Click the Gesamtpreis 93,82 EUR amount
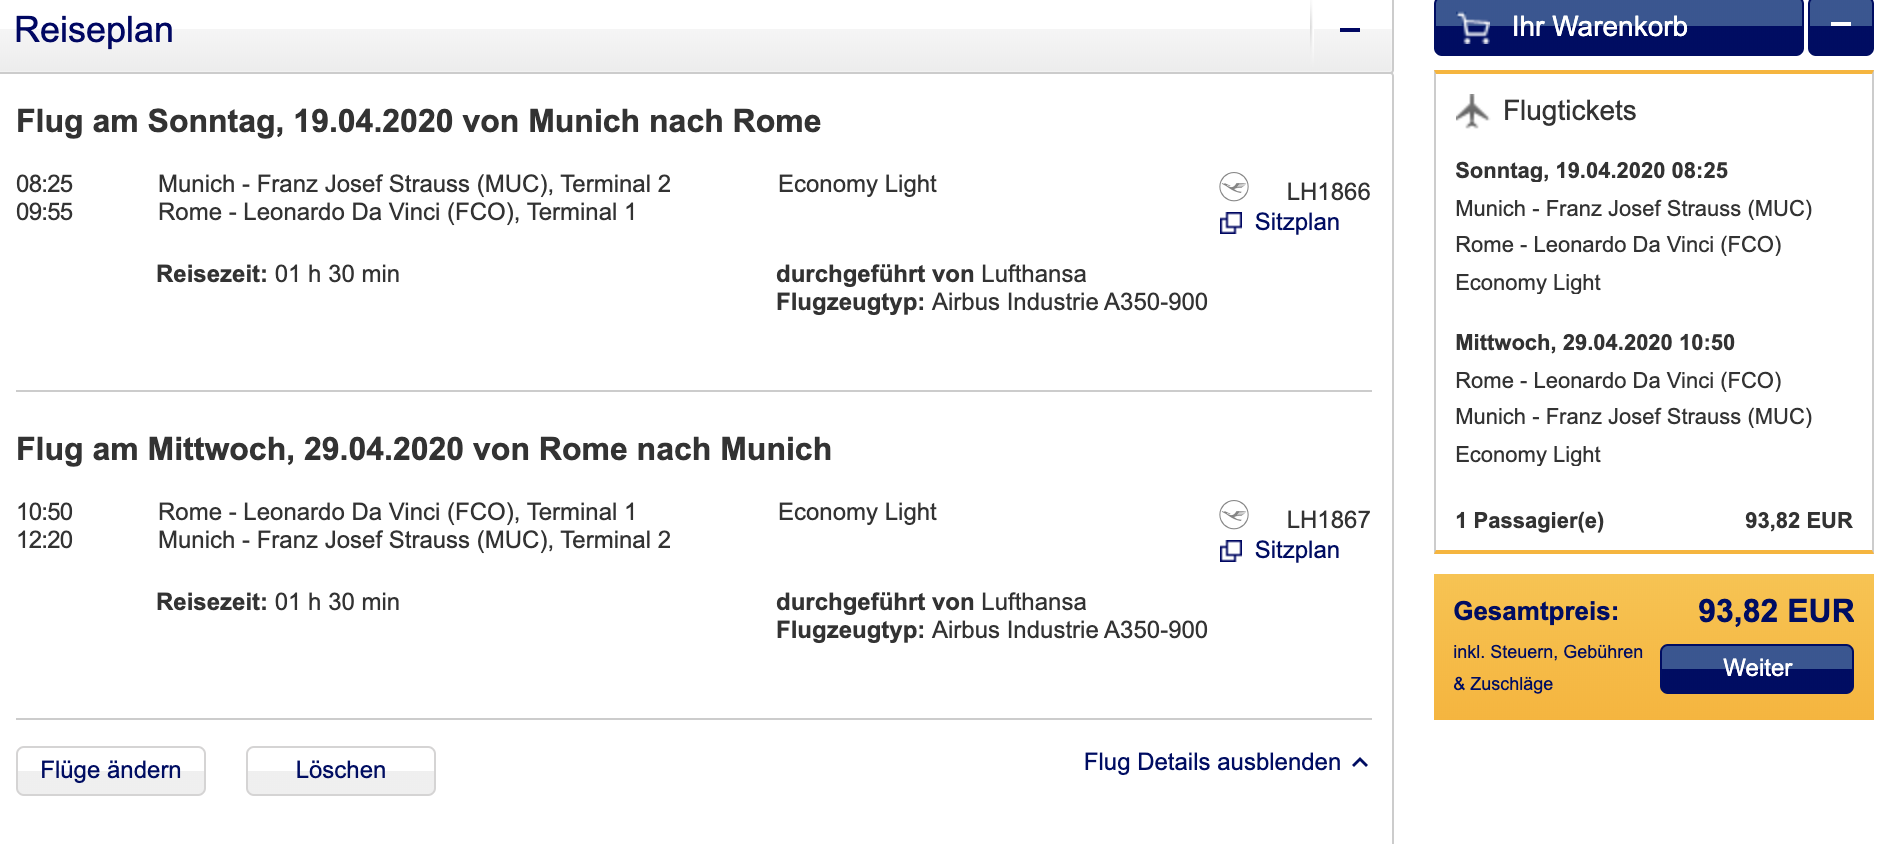Screen dimensions: 1884x844 pos(1775,611)
